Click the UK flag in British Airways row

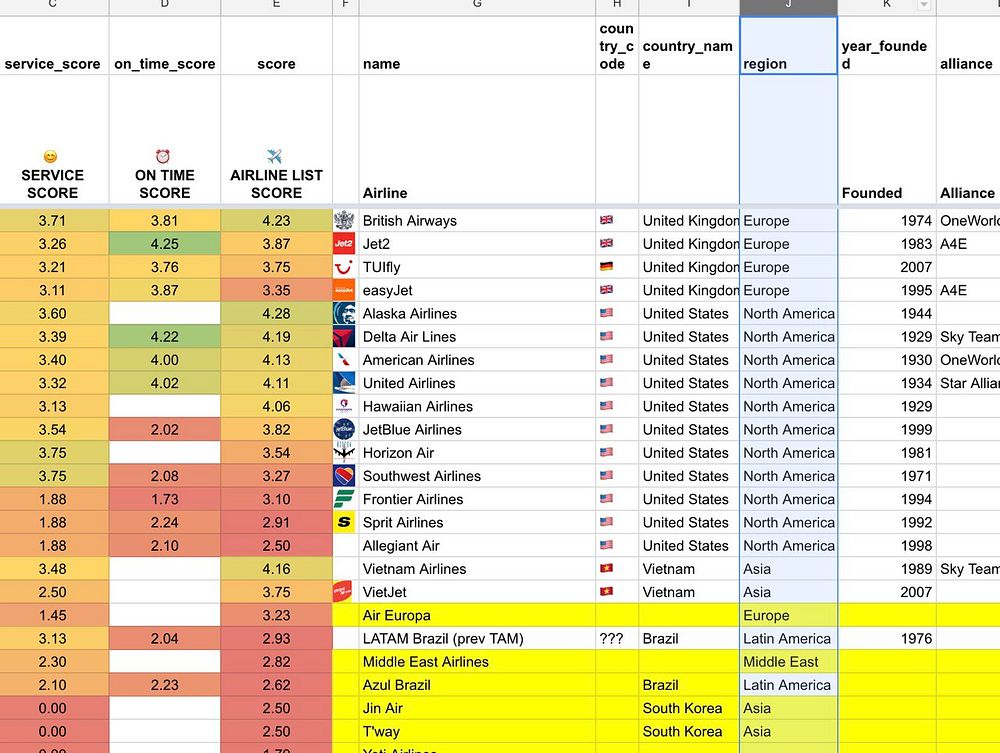pyautogui.click(x=607, y=220)
